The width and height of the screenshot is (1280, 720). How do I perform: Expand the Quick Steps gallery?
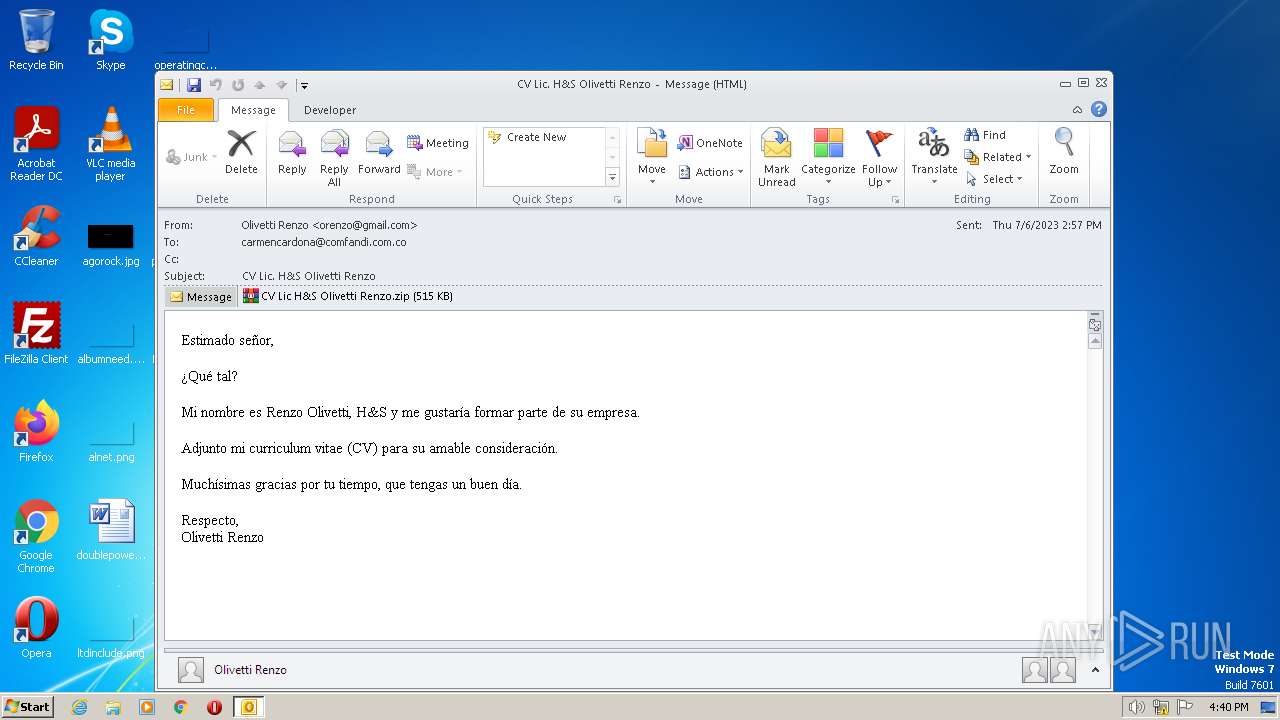pos(612,177)
